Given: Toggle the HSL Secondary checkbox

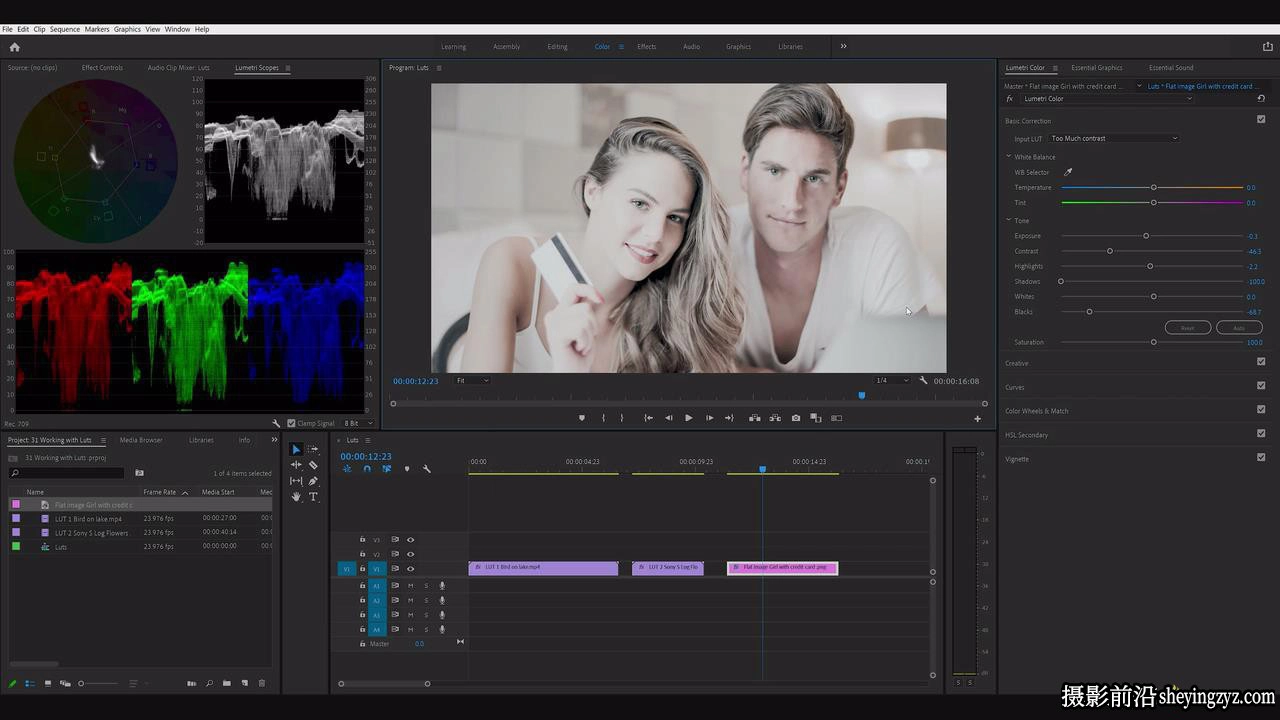Looking at the screenshot, I should tap(1261, 433).
